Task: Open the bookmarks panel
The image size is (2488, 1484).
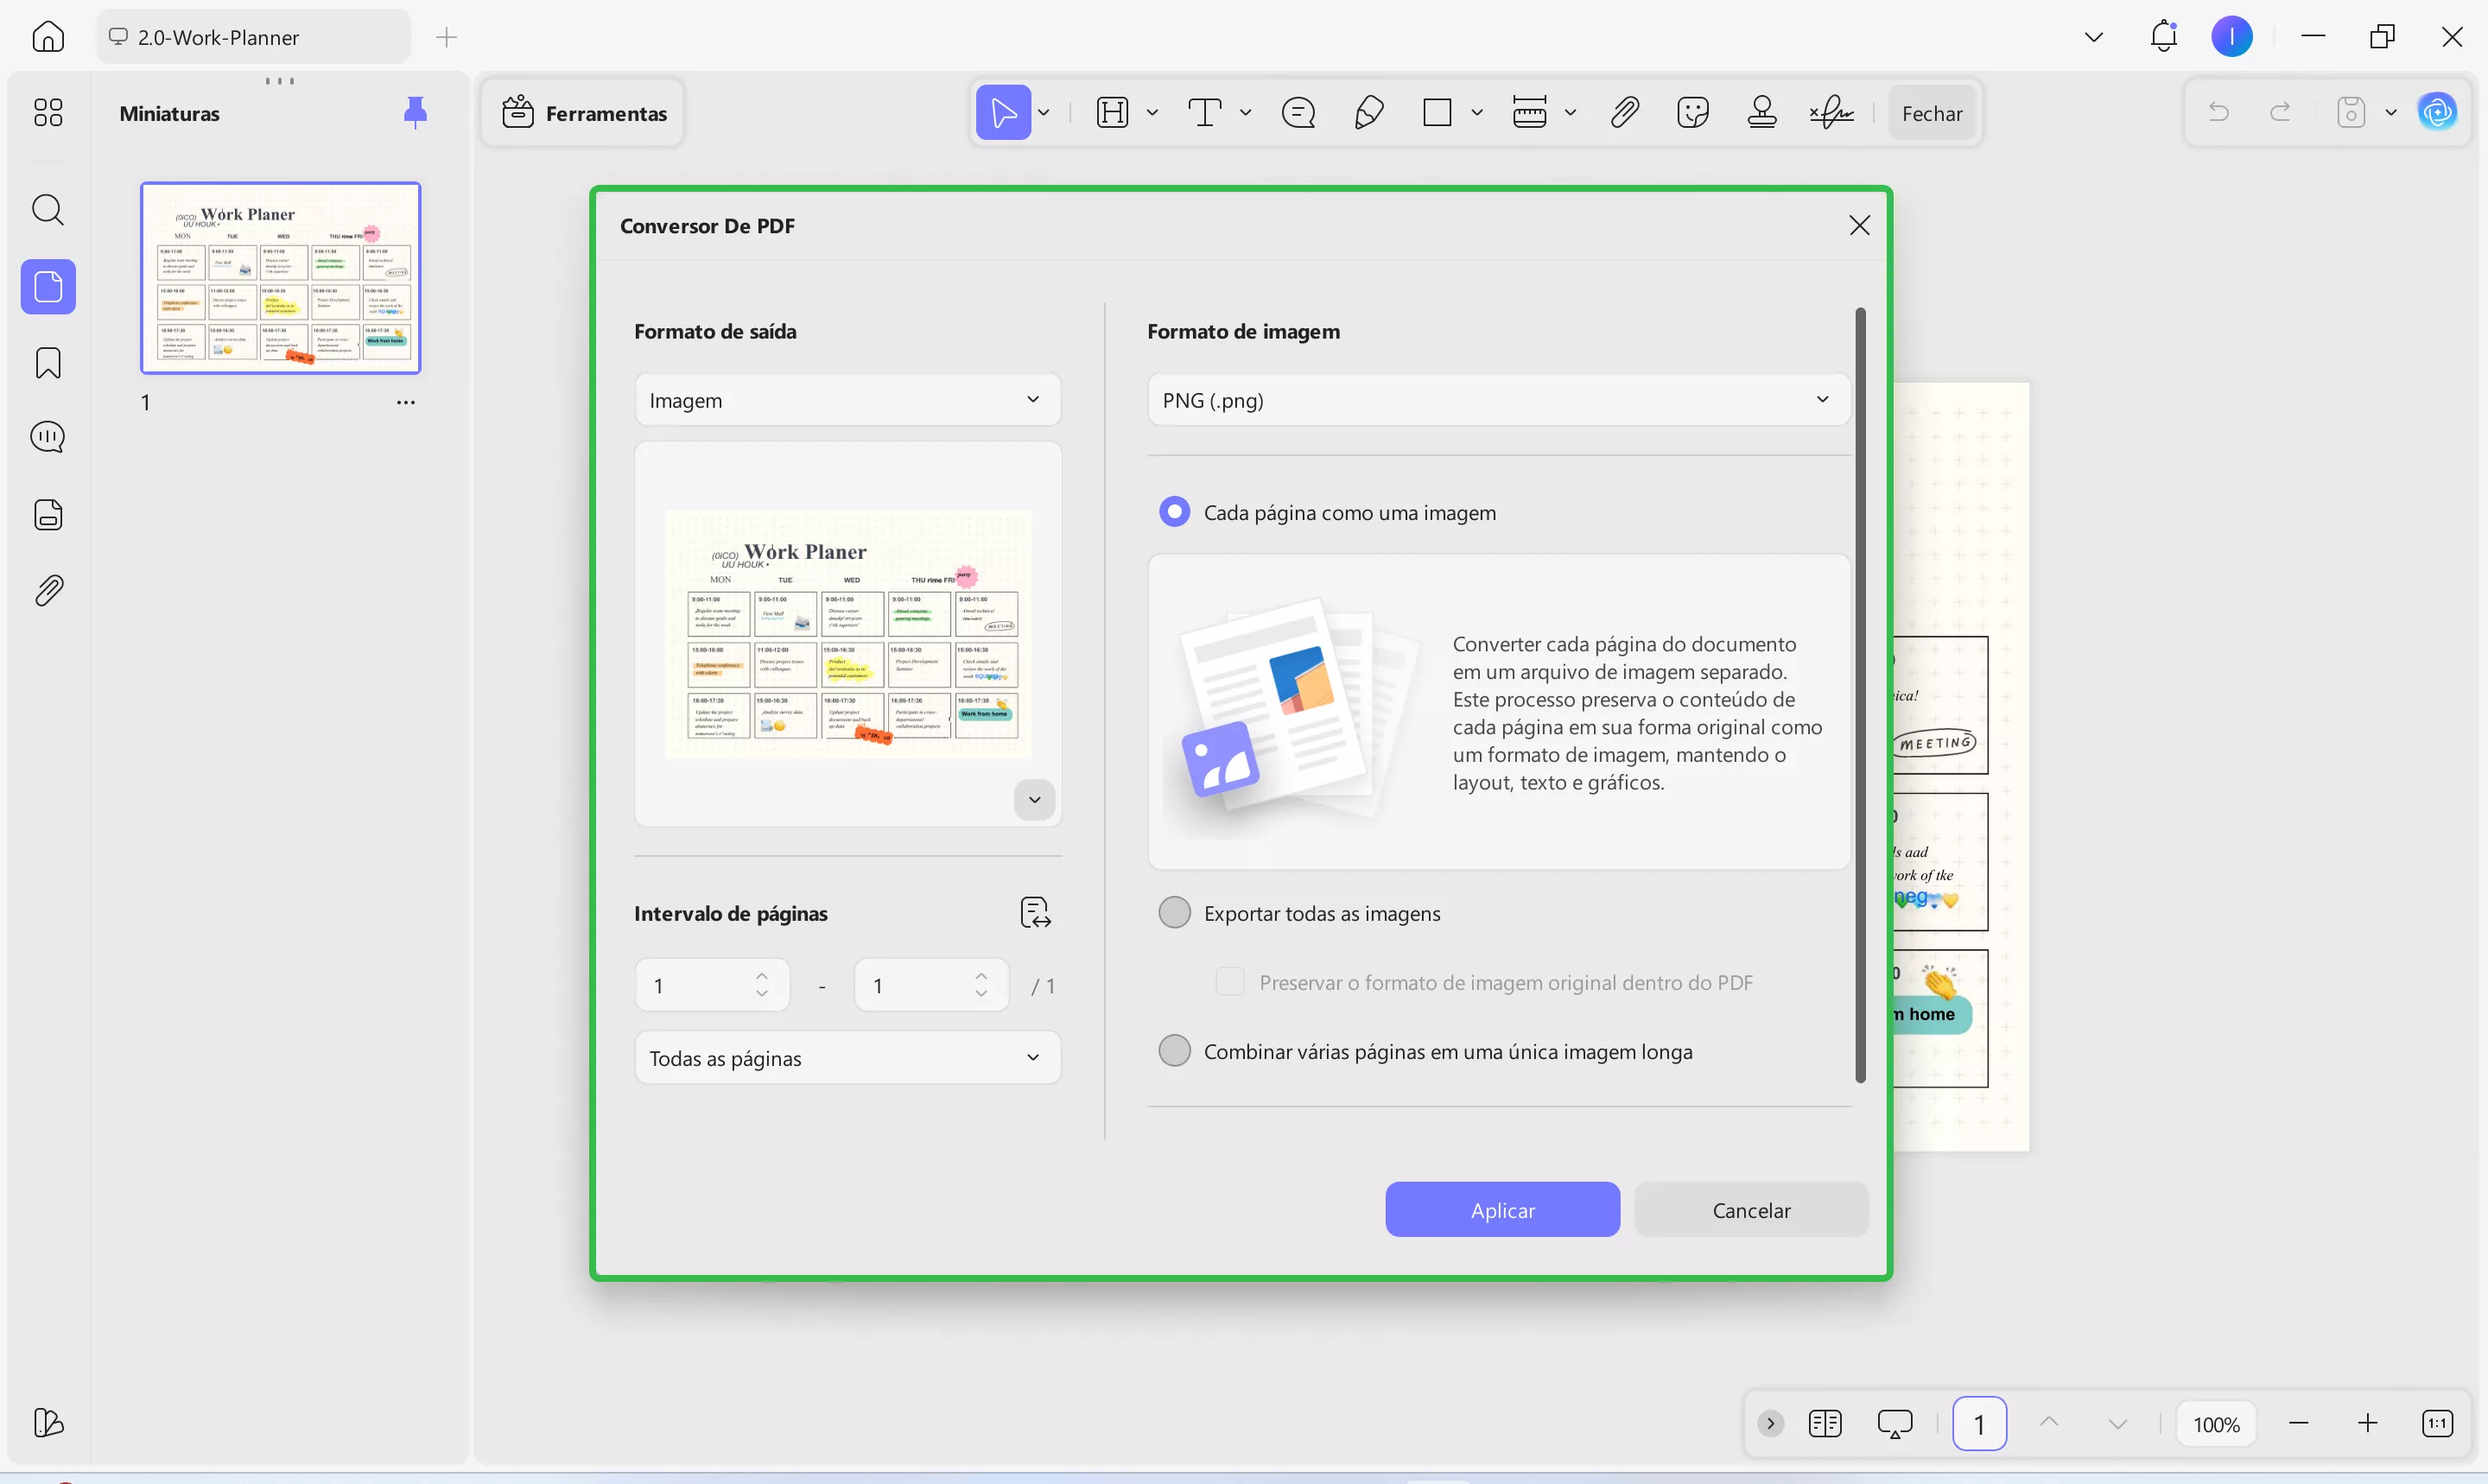Action: [46, 362]
